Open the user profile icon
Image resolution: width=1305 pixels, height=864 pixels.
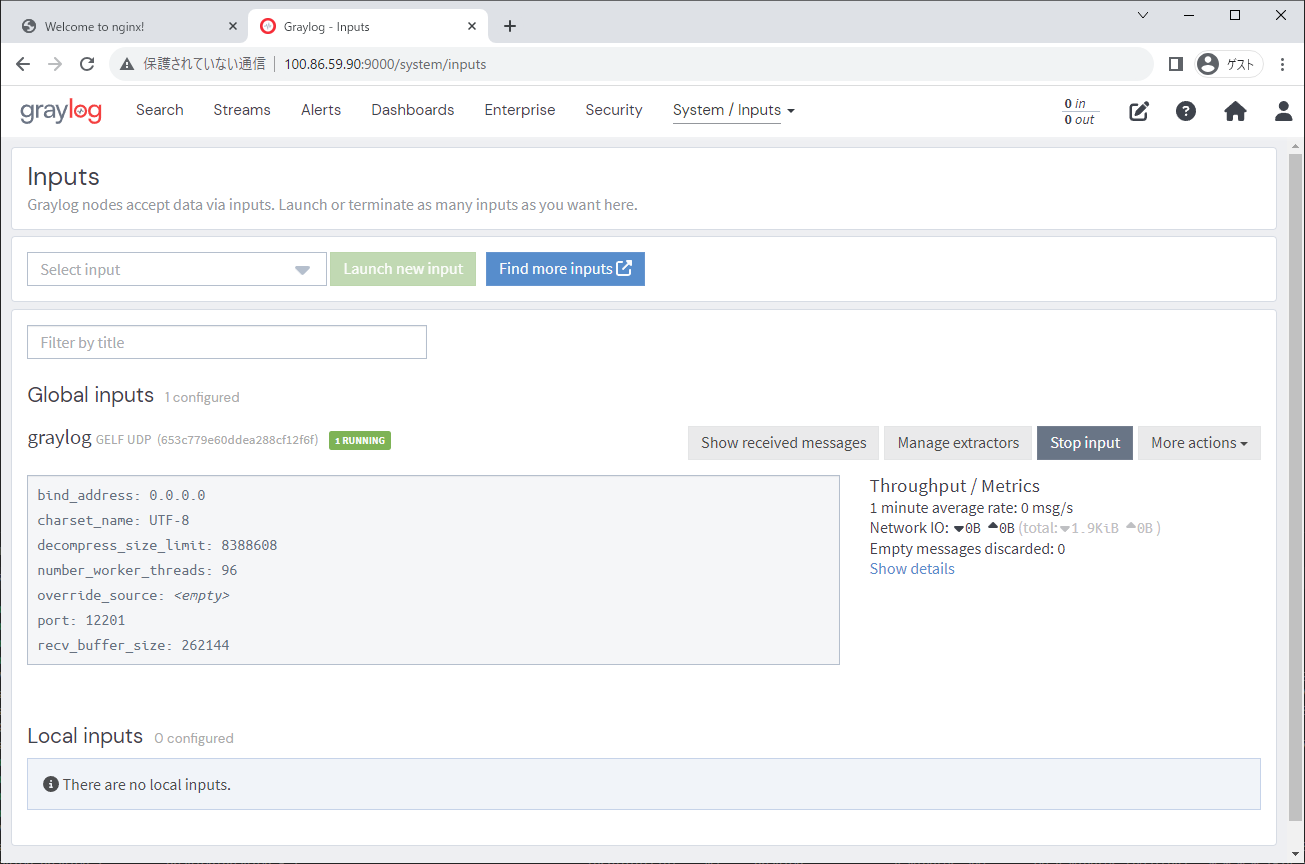[1283, 111]
